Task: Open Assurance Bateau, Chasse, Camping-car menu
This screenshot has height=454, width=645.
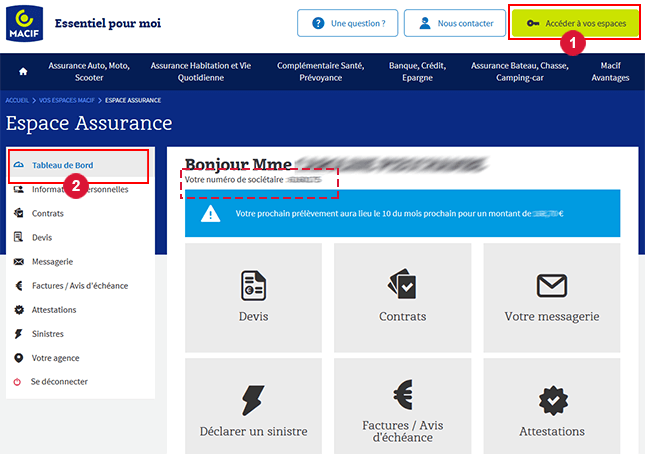Action: click(520, 72)
